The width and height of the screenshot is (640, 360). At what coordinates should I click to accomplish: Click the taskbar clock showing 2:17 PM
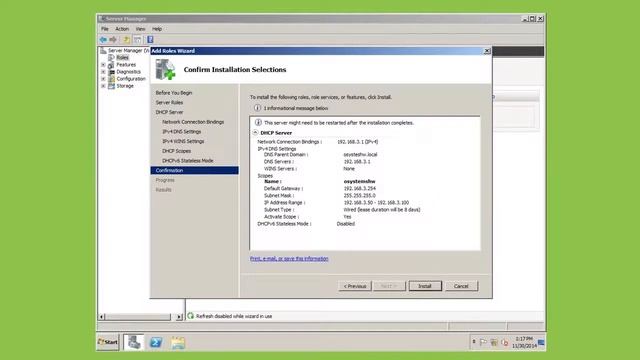tap(524, 342)
